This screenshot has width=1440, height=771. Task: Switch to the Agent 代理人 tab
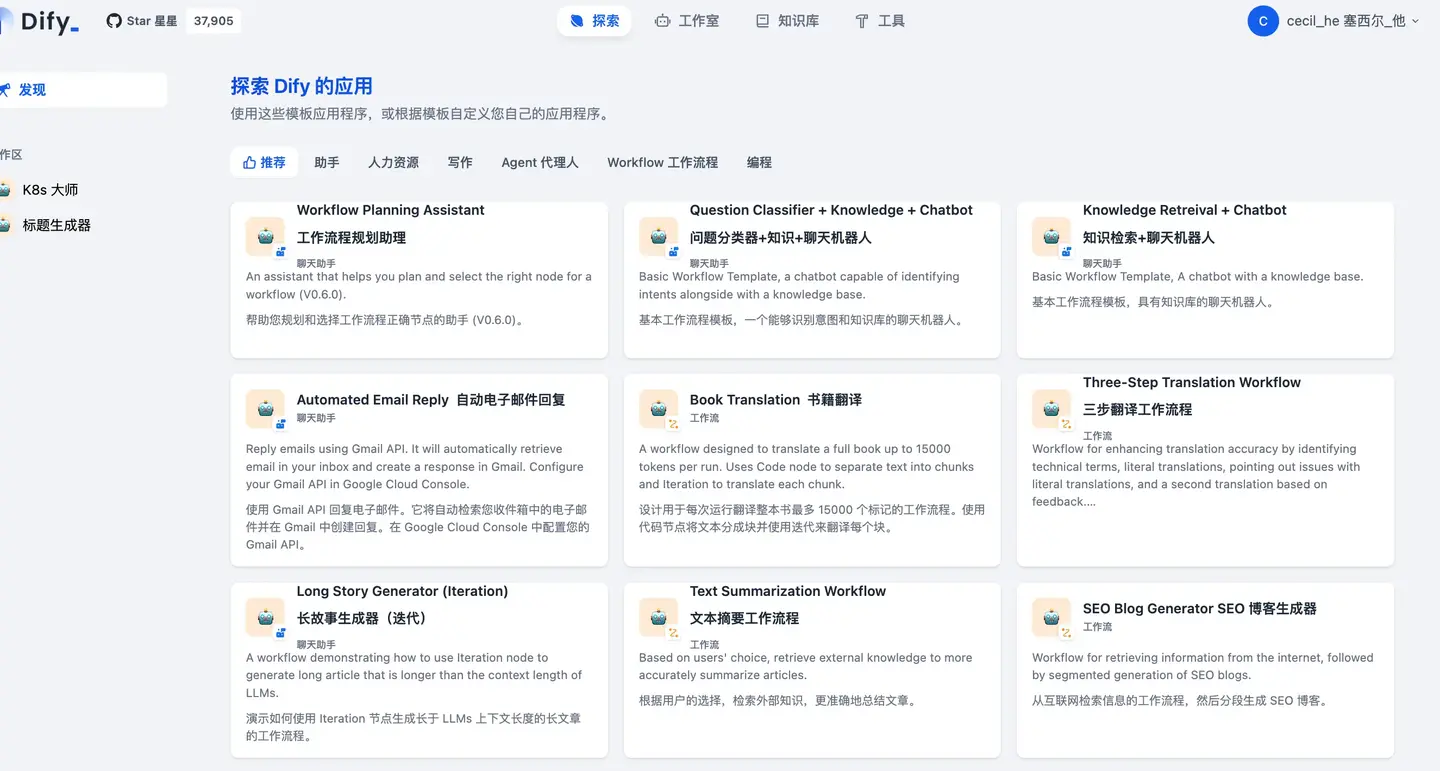tap(539, 162)
